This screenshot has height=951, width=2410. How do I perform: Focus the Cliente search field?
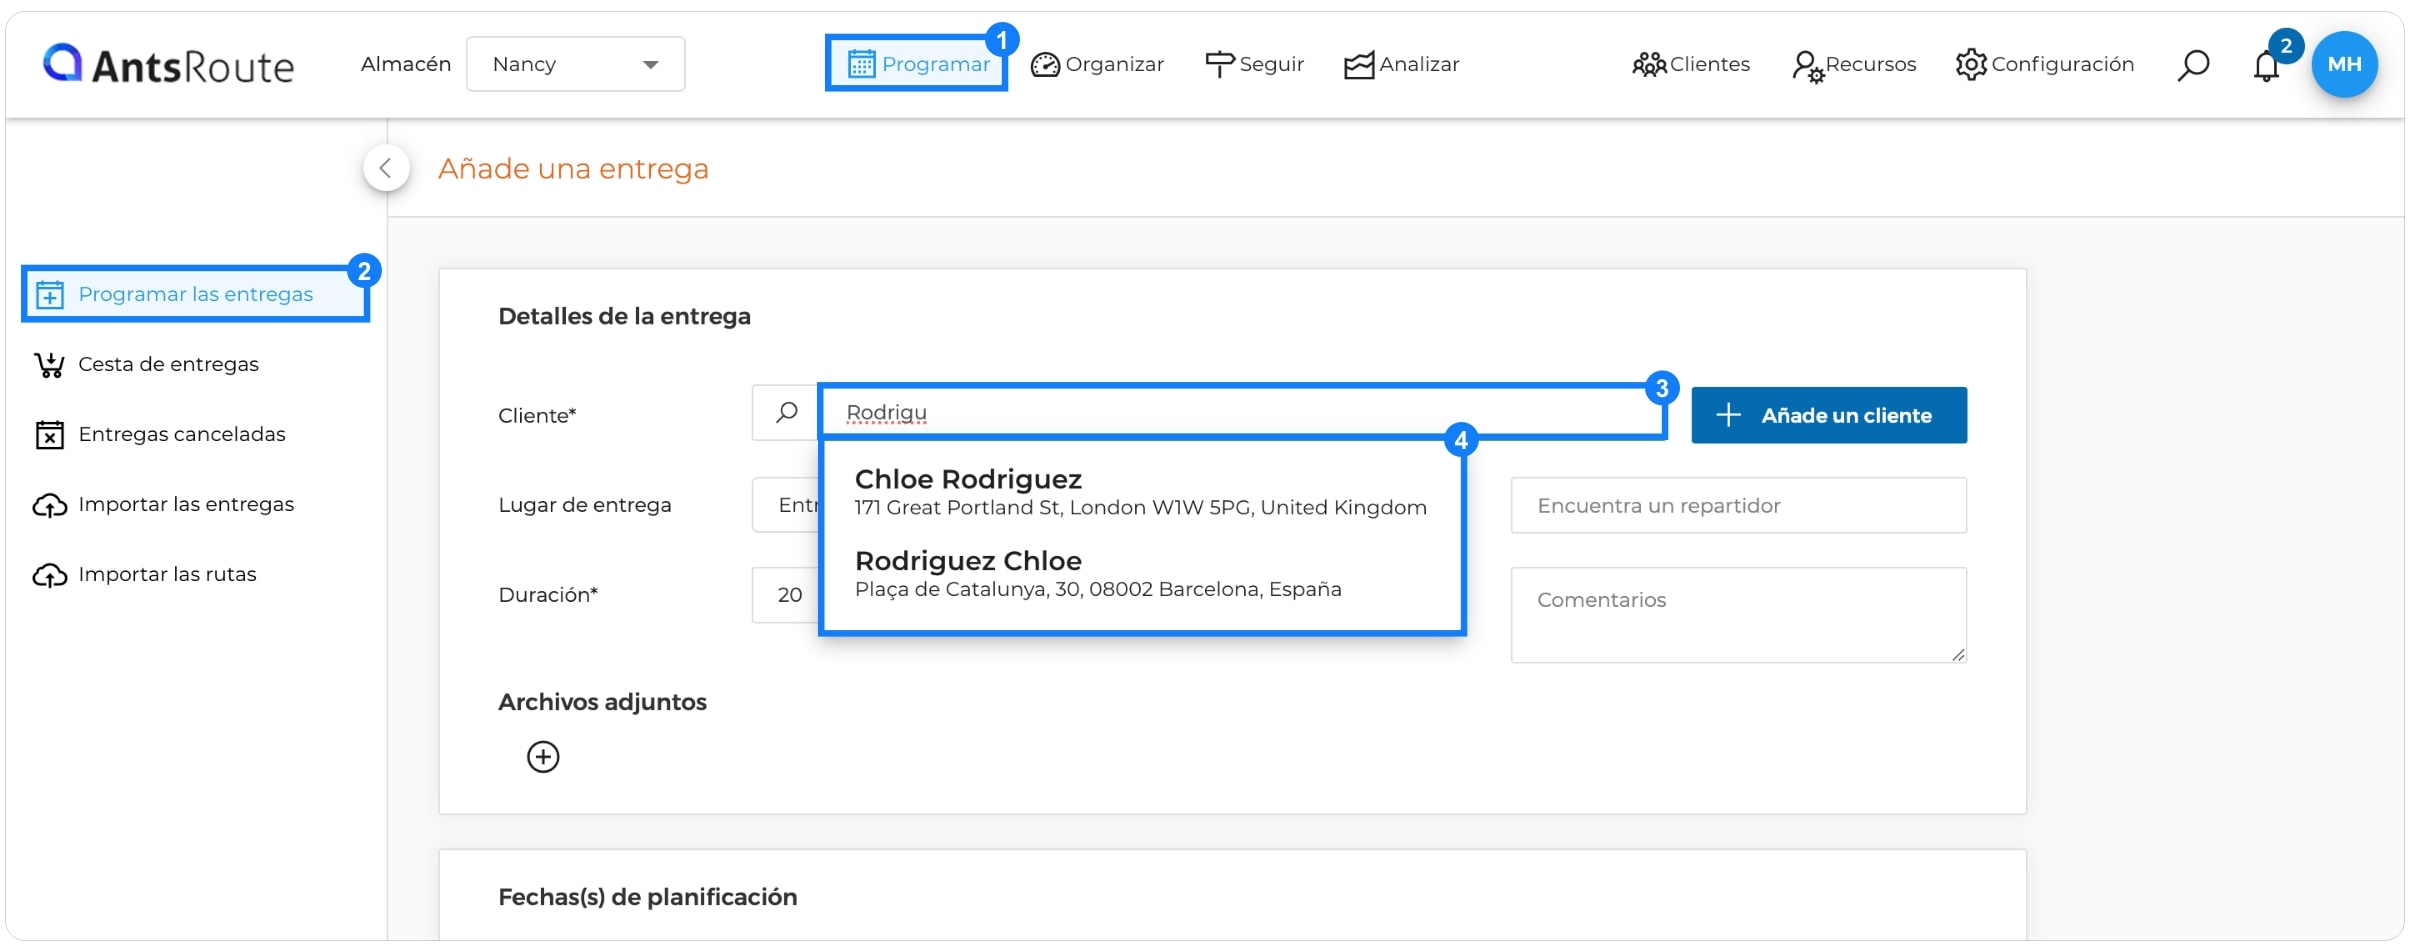1242,412
